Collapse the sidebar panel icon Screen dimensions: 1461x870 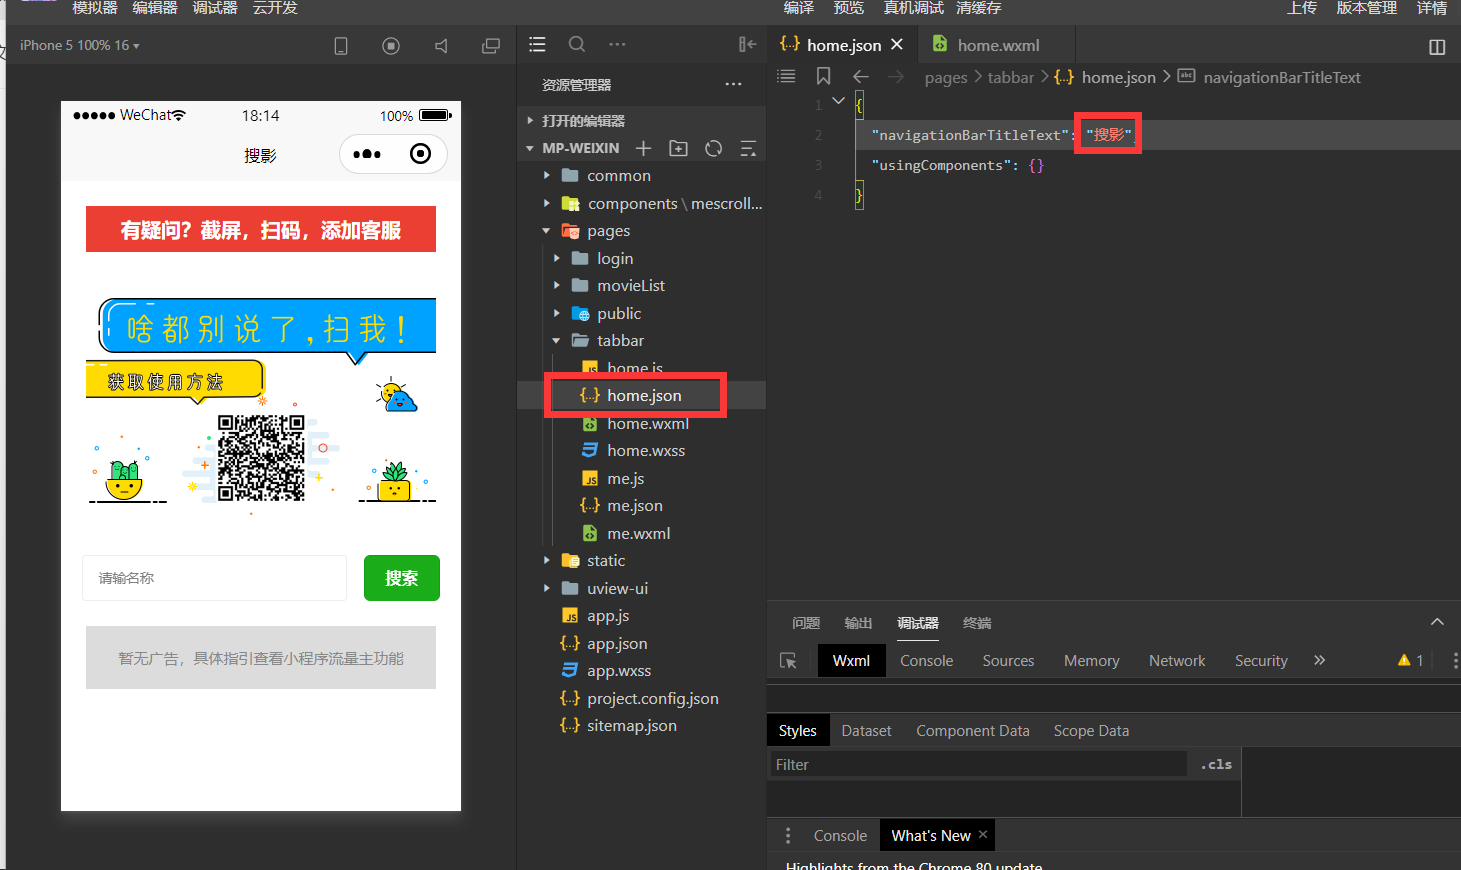[747, 44]
